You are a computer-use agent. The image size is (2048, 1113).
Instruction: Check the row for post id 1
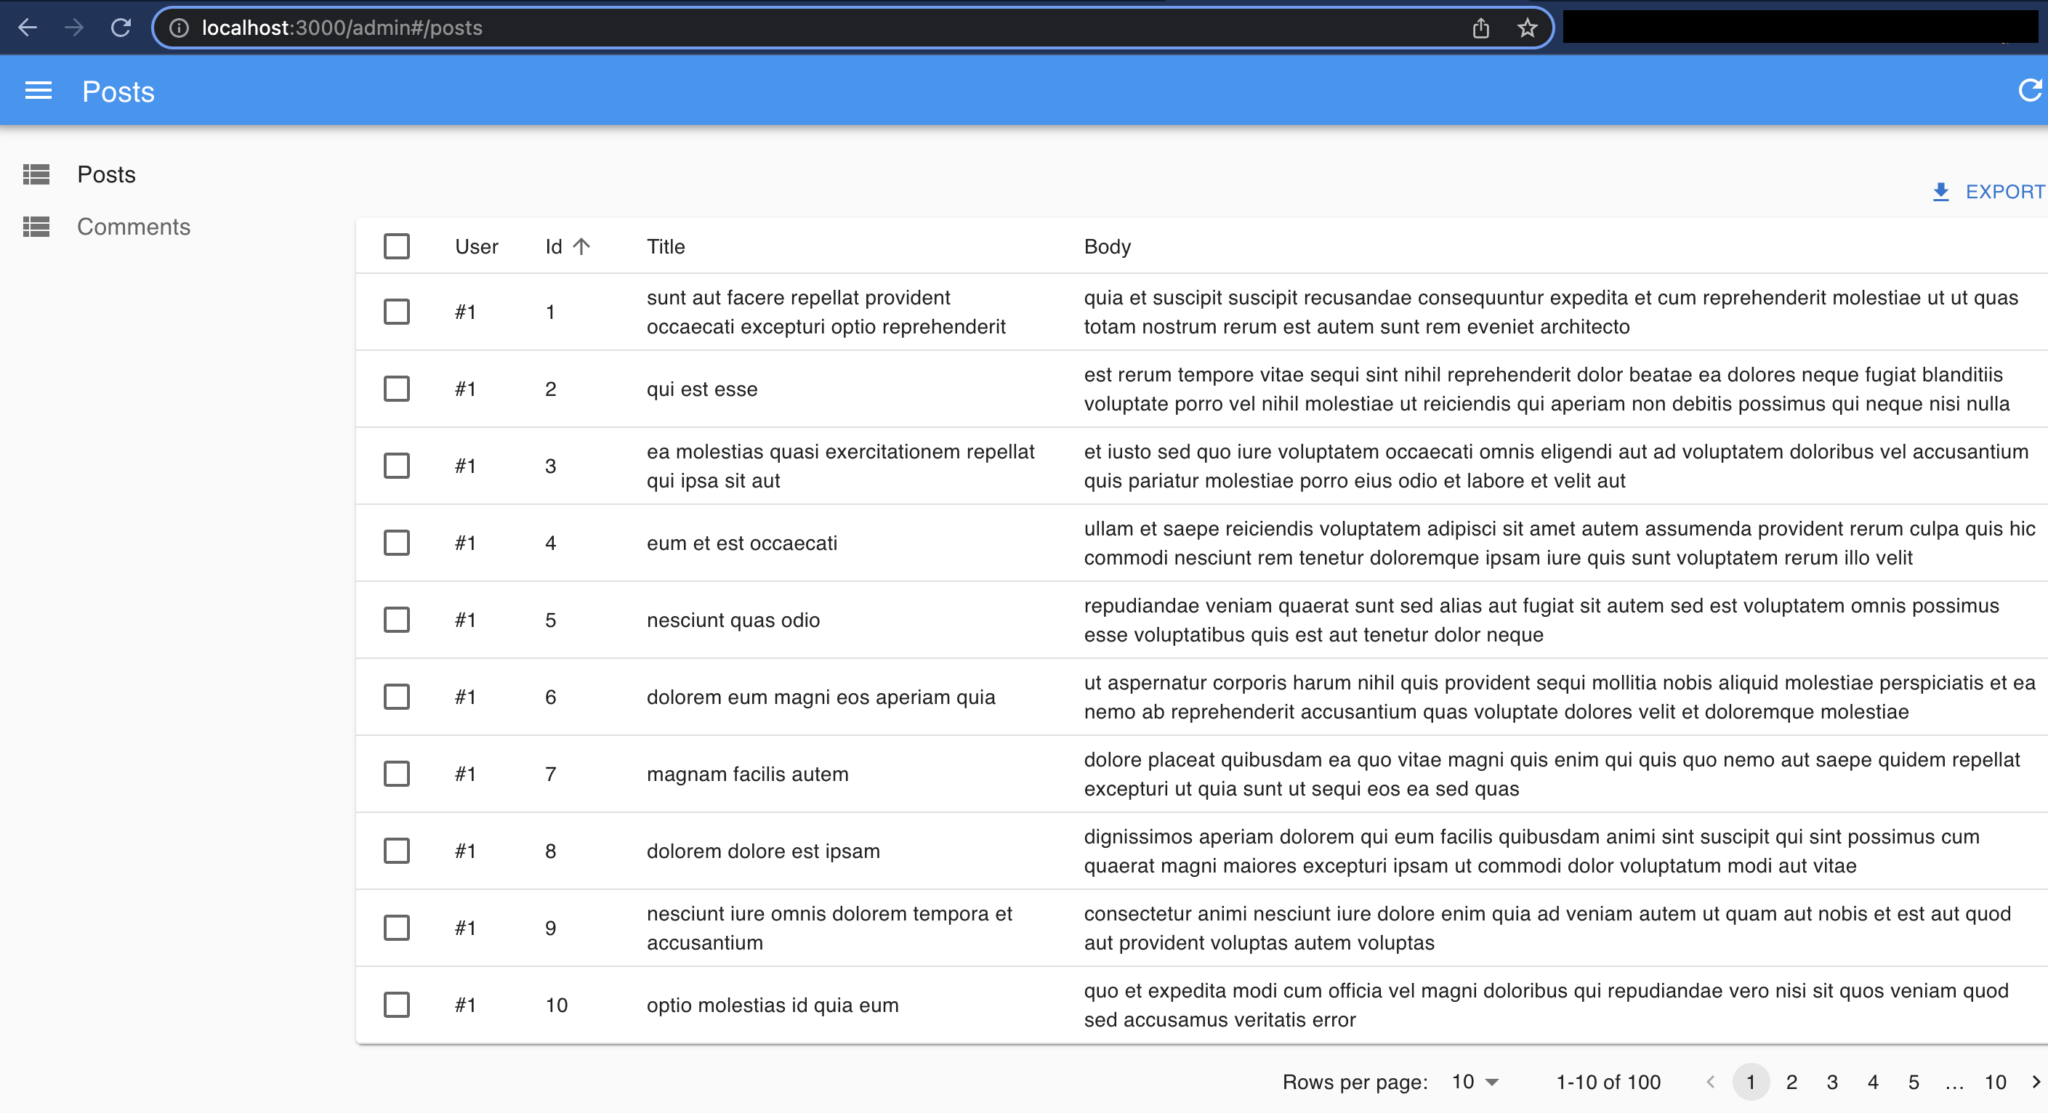pyautogui.click(x=397, y=312)
